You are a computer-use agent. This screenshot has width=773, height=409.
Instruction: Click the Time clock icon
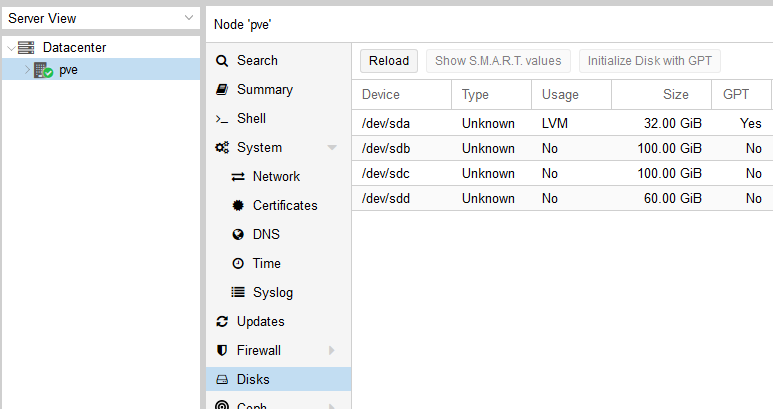coord(238,264)
